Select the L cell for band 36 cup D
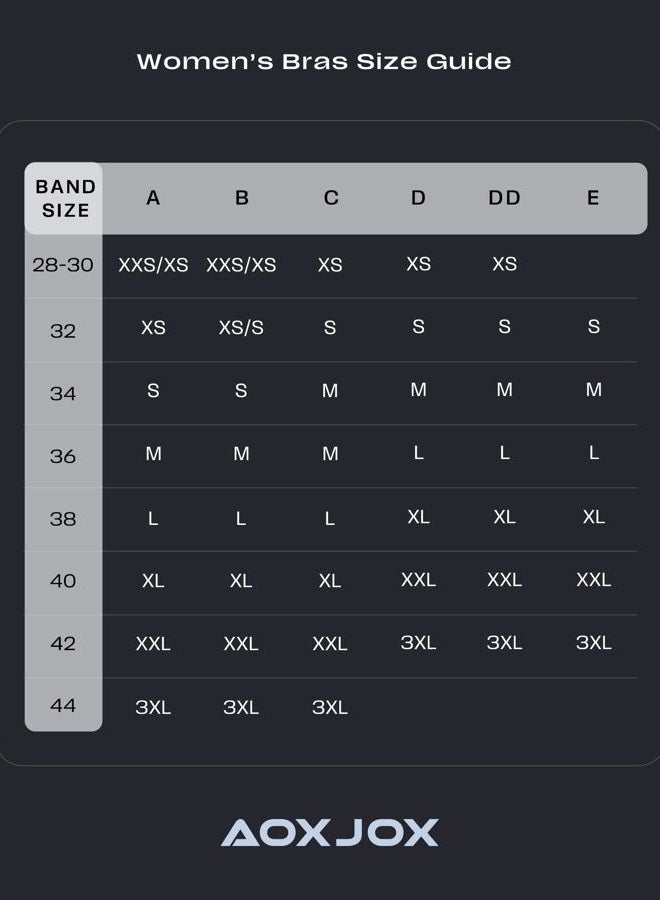The height and width of the screenshot is (900, 660). click(x=418, y=453)
